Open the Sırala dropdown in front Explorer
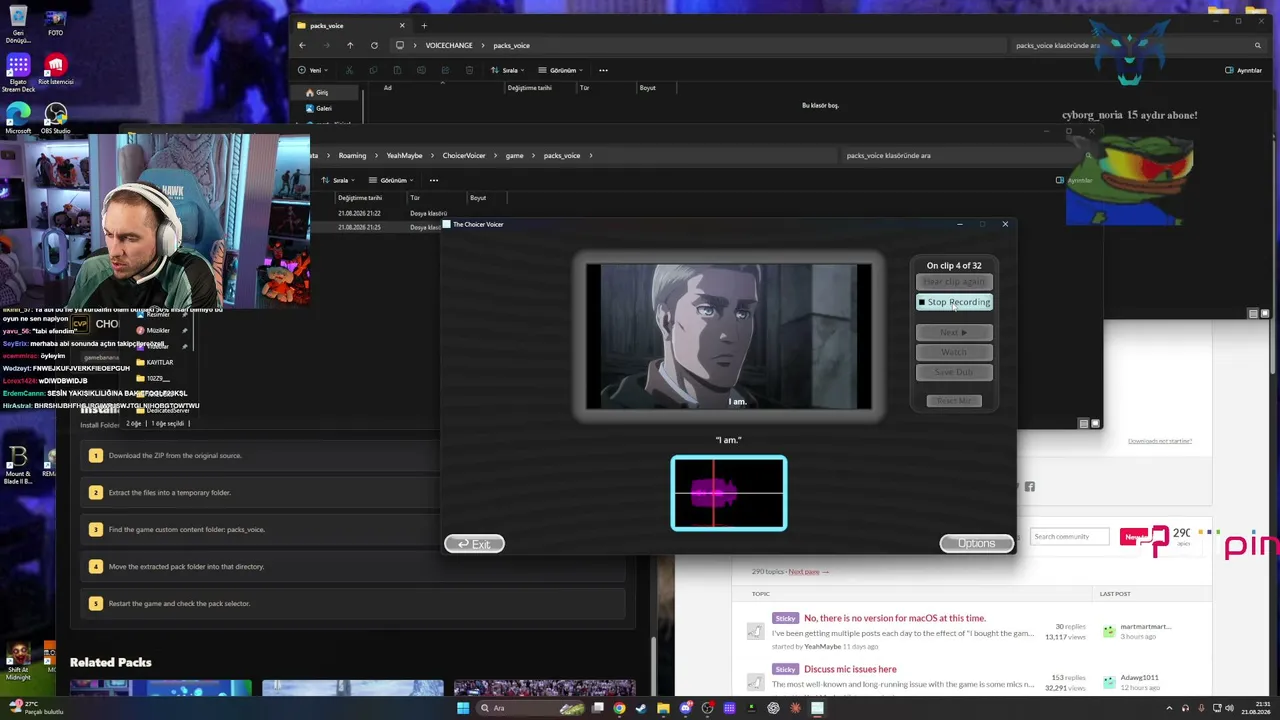 point(510,70)
